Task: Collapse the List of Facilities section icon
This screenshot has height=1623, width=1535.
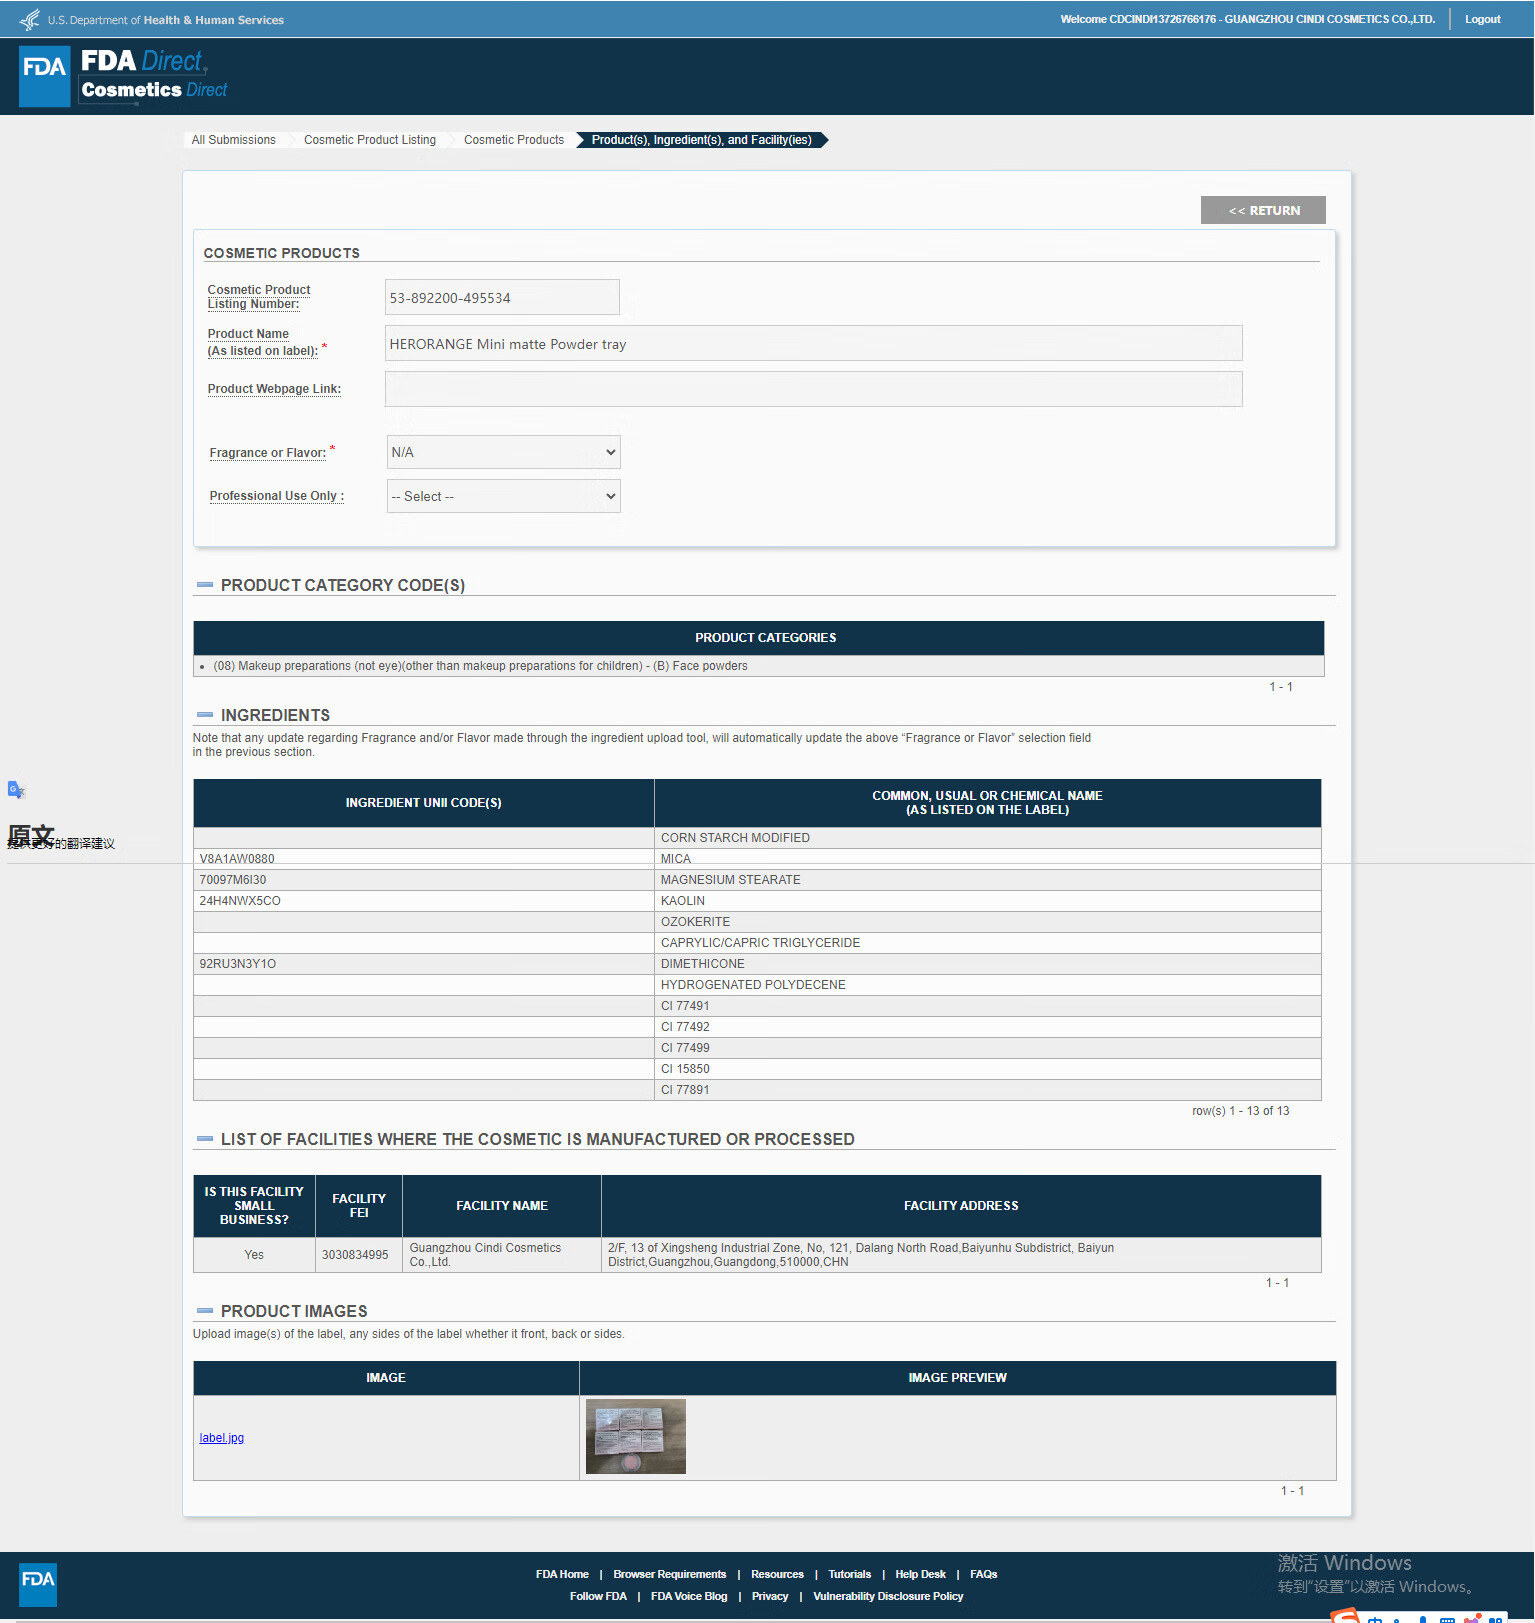Action: coord(205,1139)
